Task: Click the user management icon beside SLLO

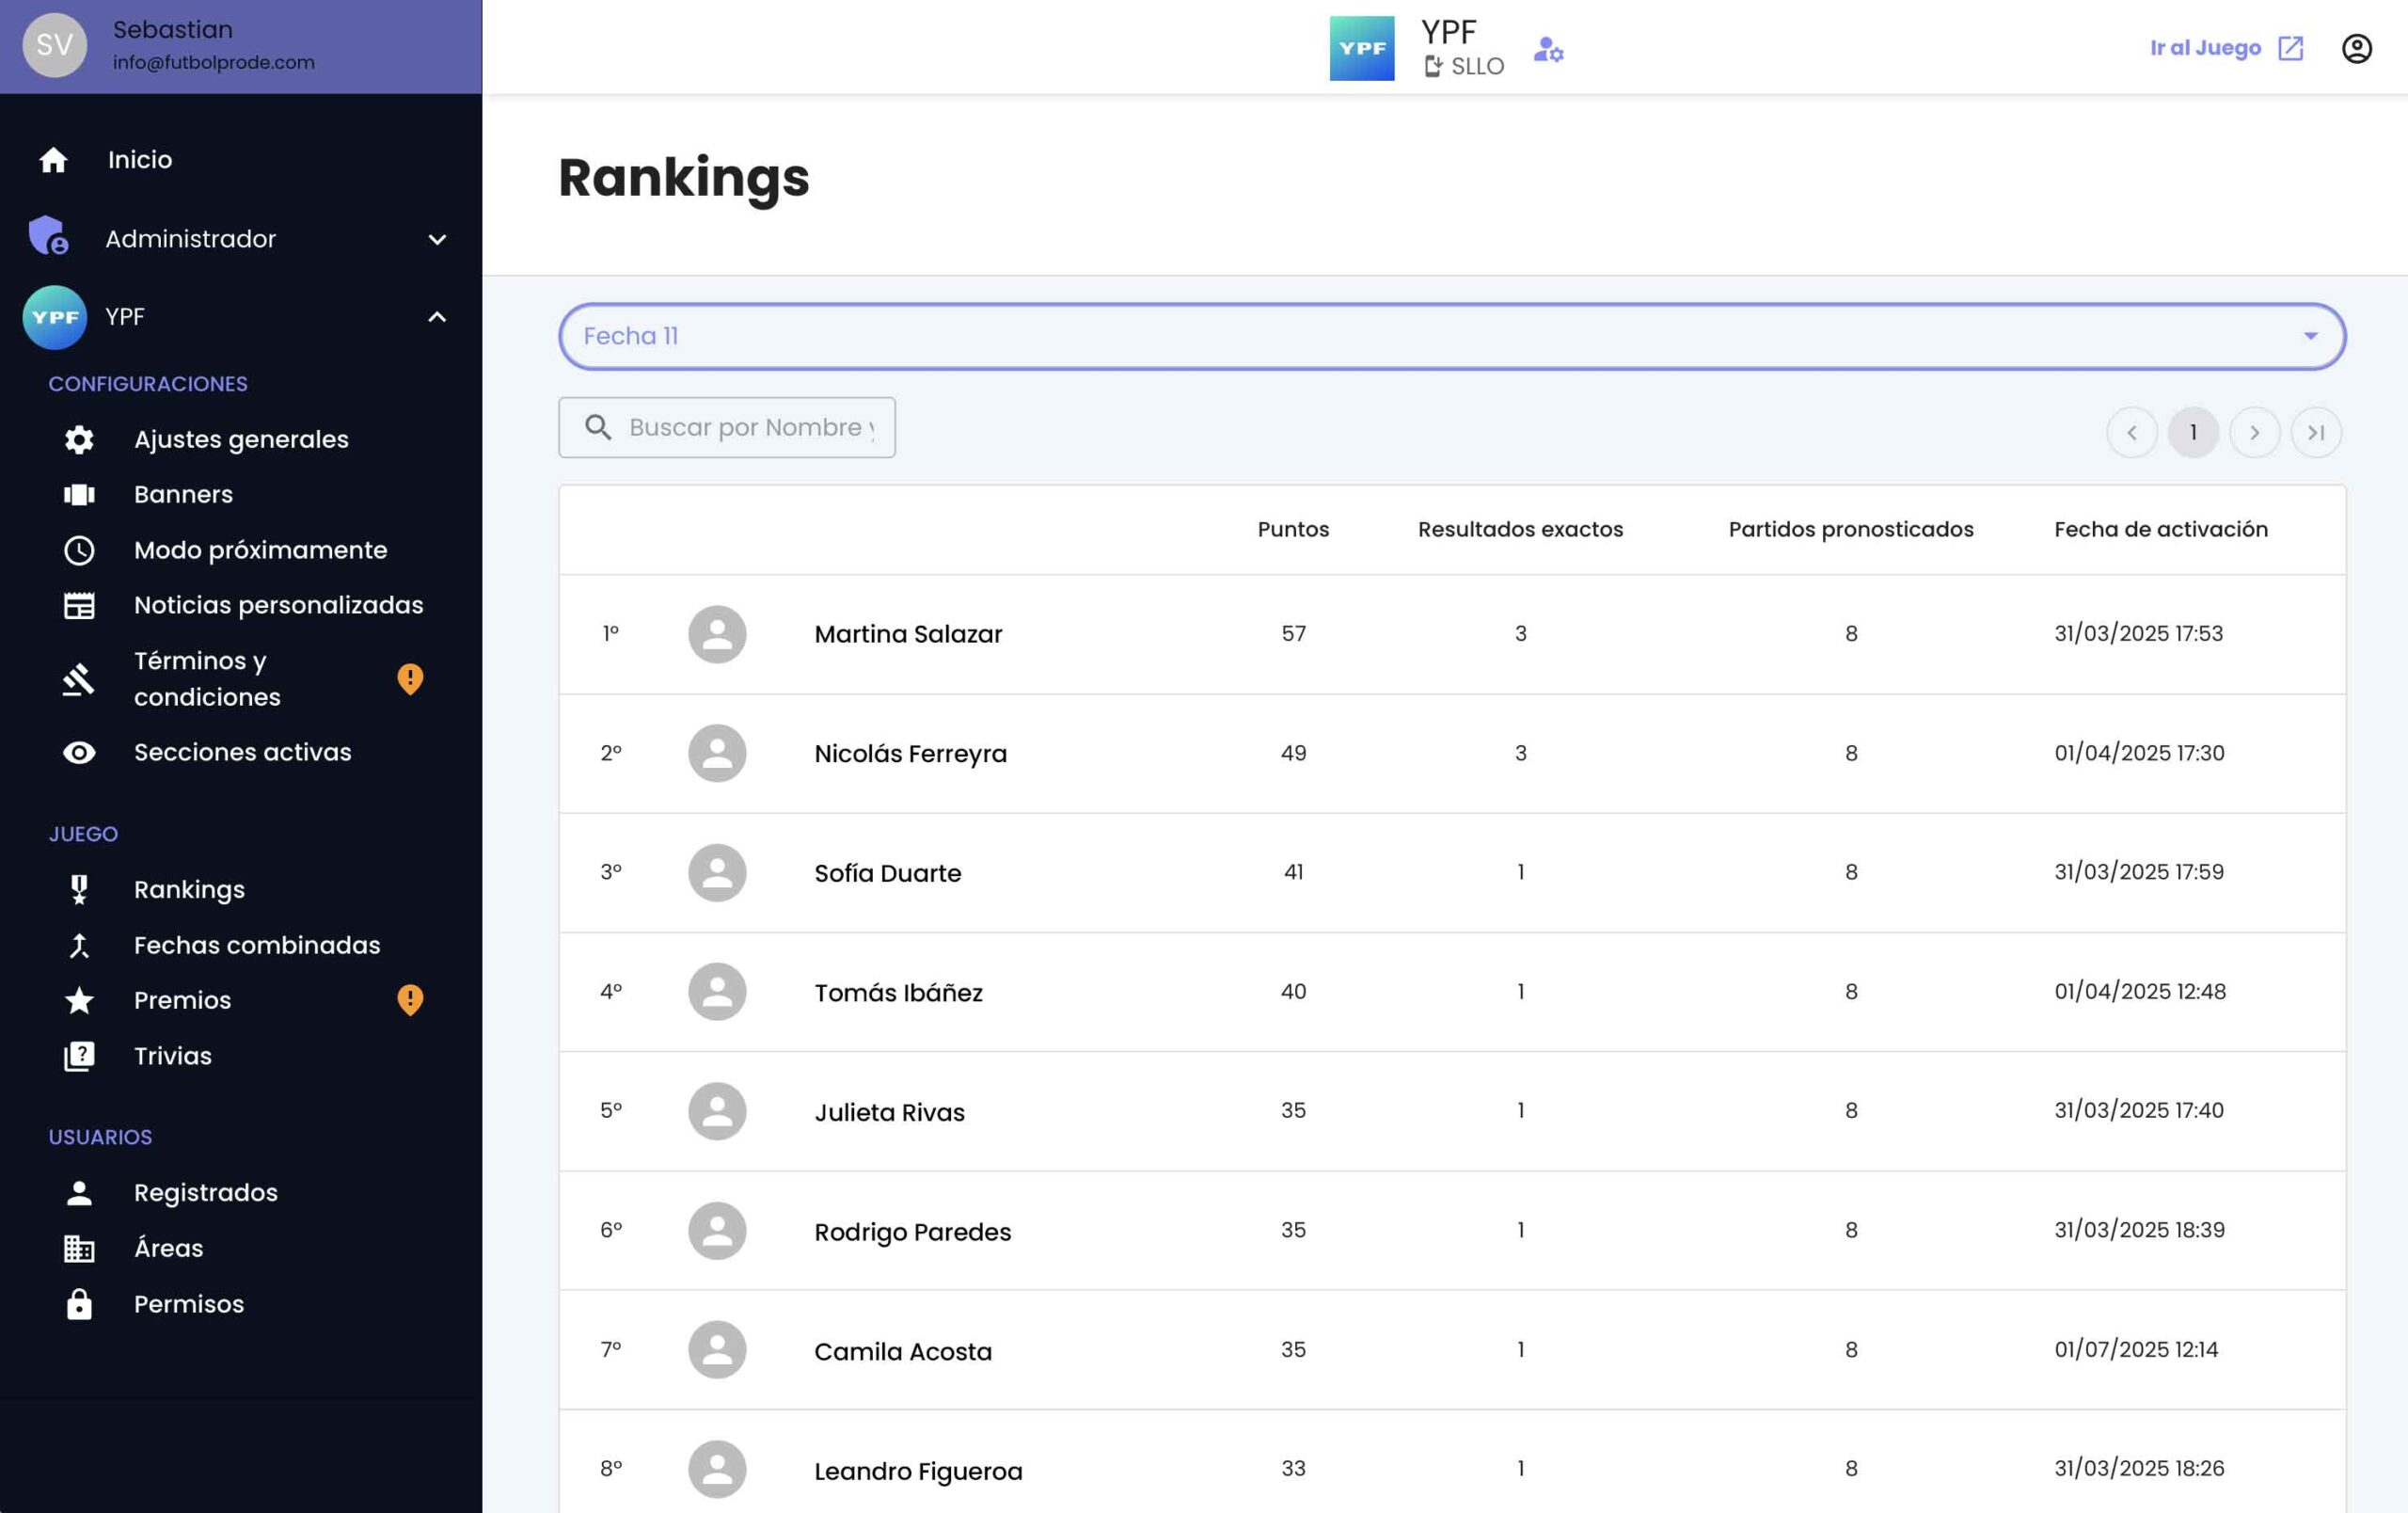Action: (x=1548, y=50)
